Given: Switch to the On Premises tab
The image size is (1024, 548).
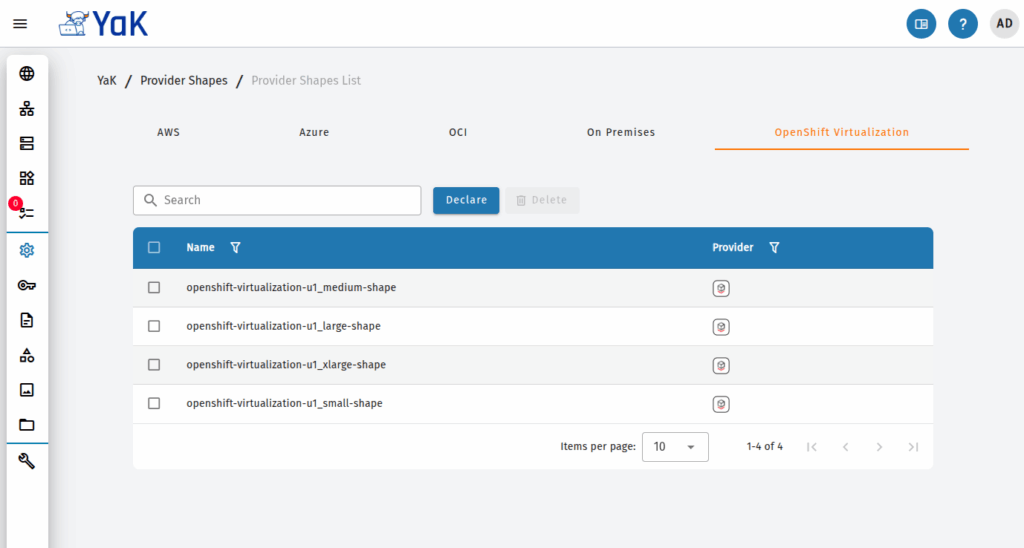Looking at the screenshot, I should 621,133.
